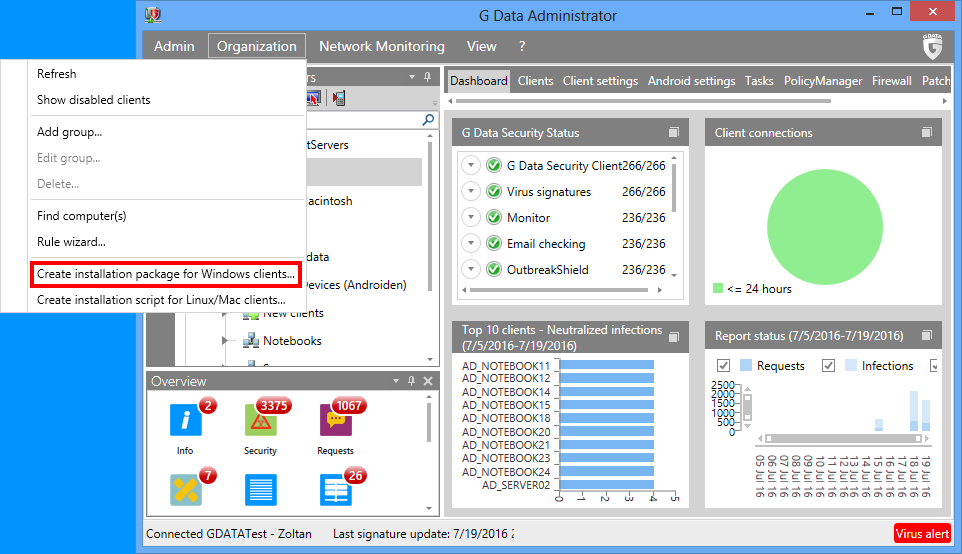Screen dimensions: 962x554
Task: Pin the Overview panel
Action: (x=411, y=381)
